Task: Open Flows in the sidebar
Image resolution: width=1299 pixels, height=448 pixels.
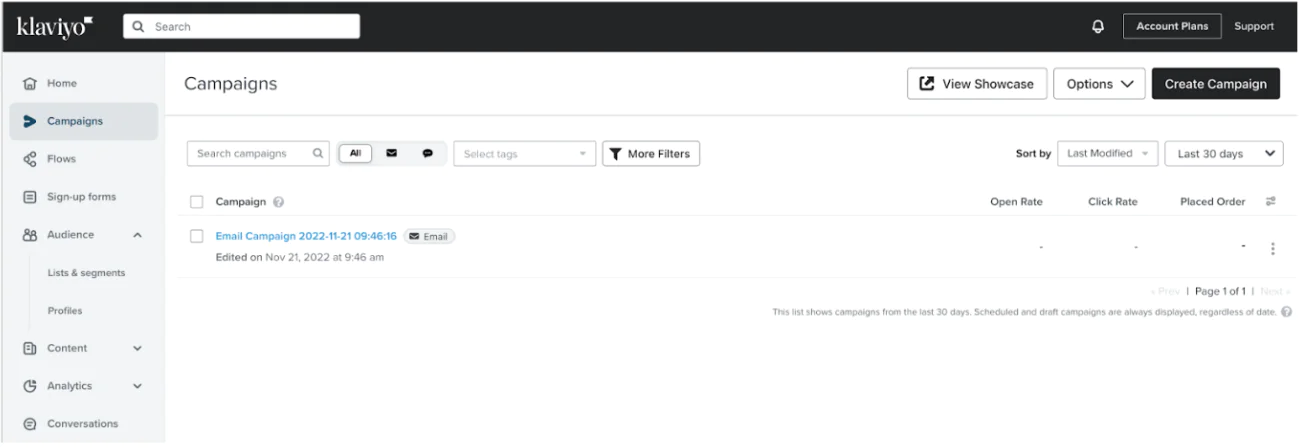Action: coord(61,159)
